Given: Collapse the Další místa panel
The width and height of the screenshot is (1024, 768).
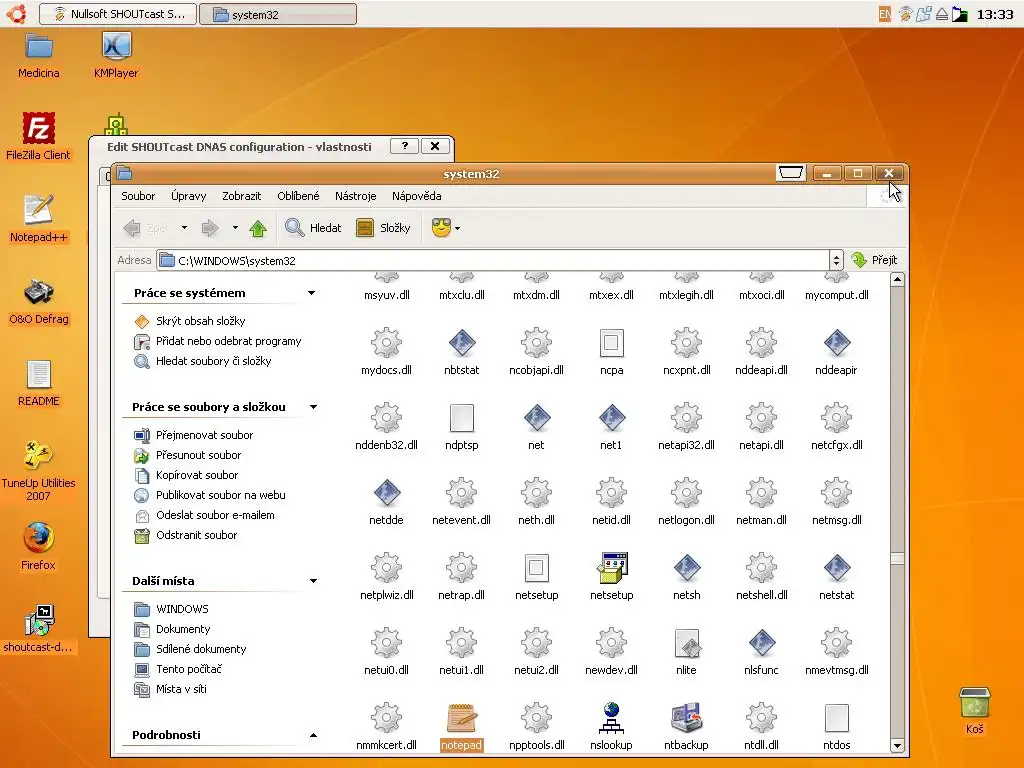Looking at the screenshot, I should (x=313, y=581).
